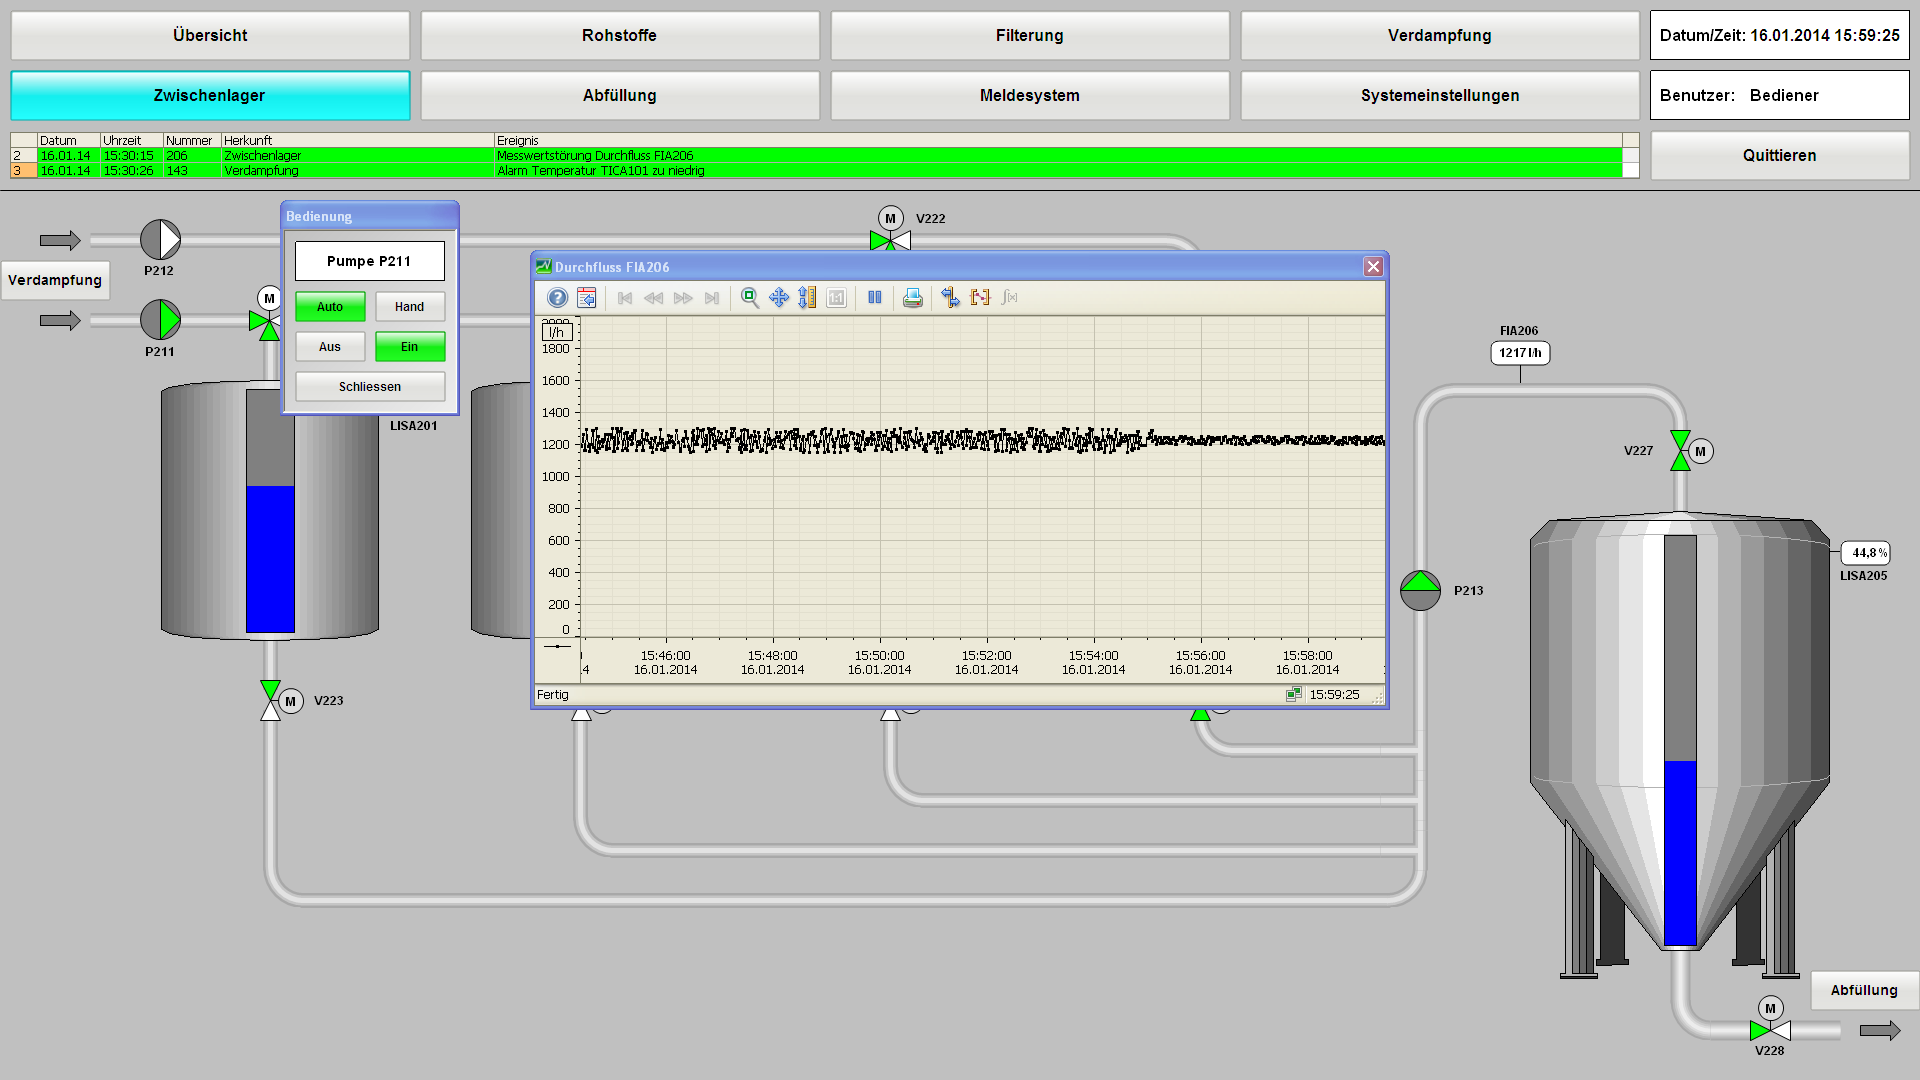Click the Quittieren acknowledge button

[1779, 156]
